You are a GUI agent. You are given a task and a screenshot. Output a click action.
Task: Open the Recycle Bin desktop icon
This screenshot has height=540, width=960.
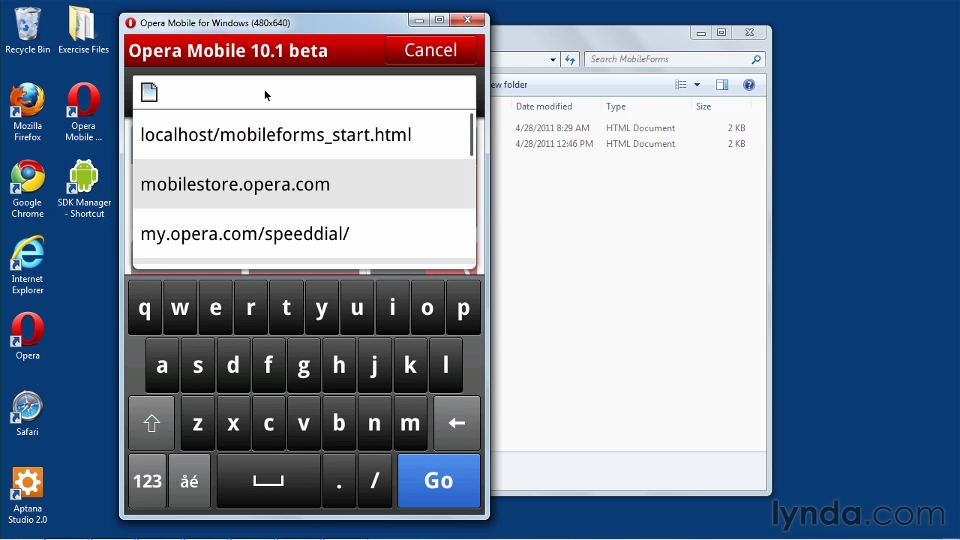point(27,29)
